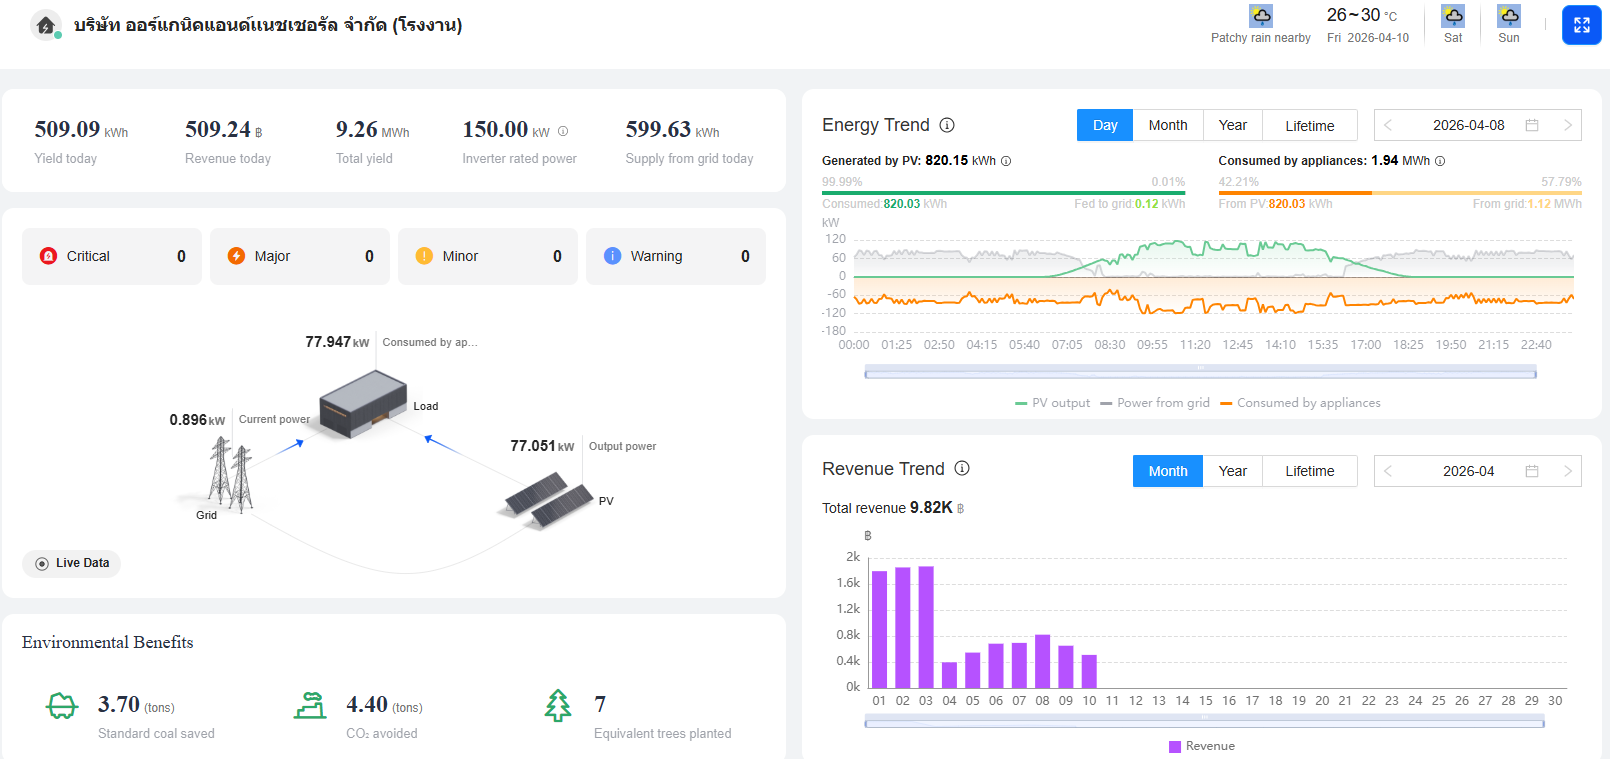Image resolution: width=1610 pixels, height=759 pixels.
Task: Click the Critical alarm icon
Action: (48, 256)
